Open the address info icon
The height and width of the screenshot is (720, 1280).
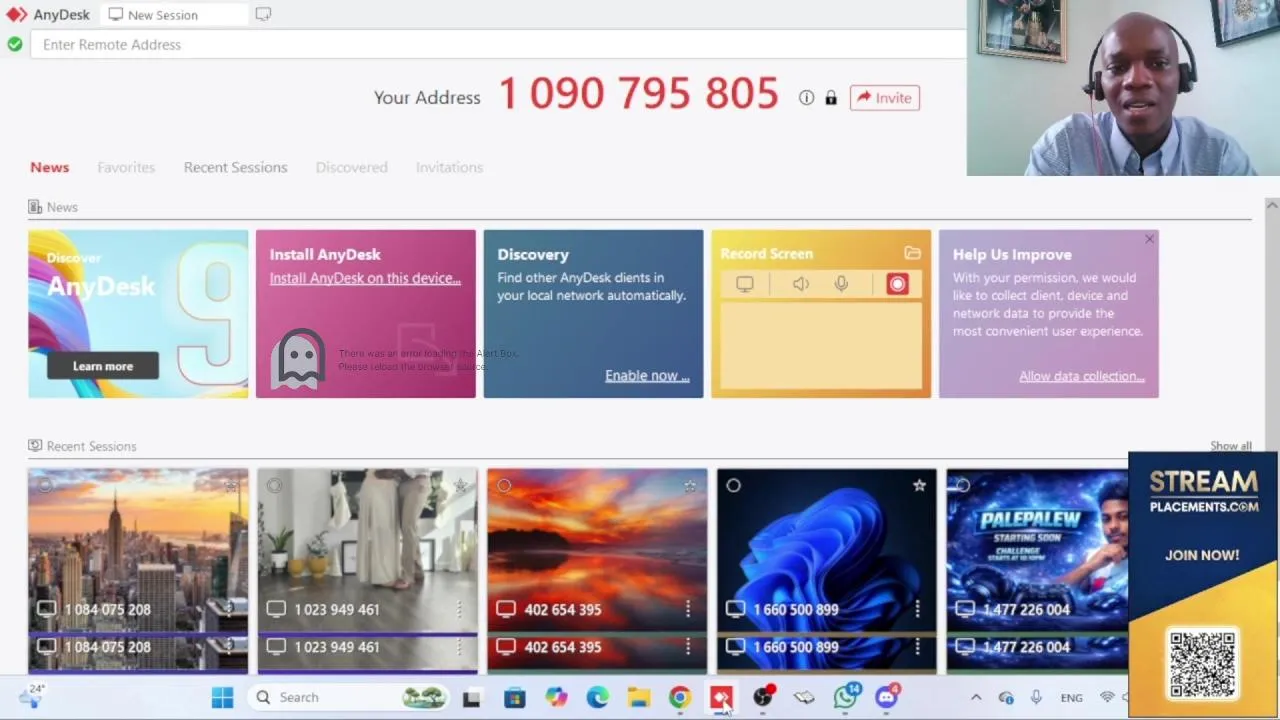tap(806, 98)
